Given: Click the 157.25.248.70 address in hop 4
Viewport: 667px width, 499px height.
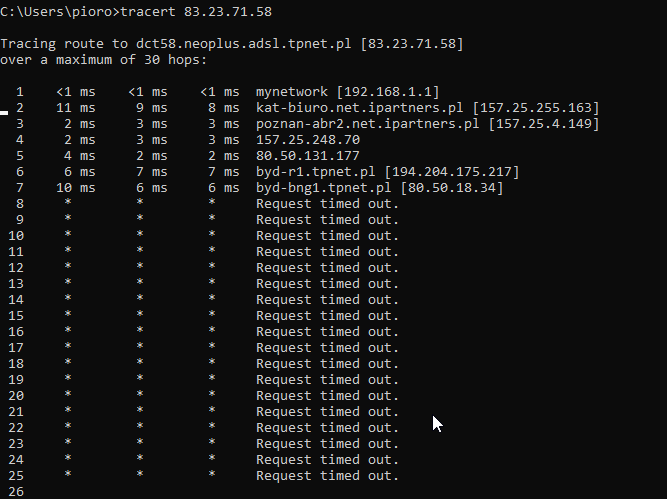Looking at the screenshot, I should pos(308,140).
